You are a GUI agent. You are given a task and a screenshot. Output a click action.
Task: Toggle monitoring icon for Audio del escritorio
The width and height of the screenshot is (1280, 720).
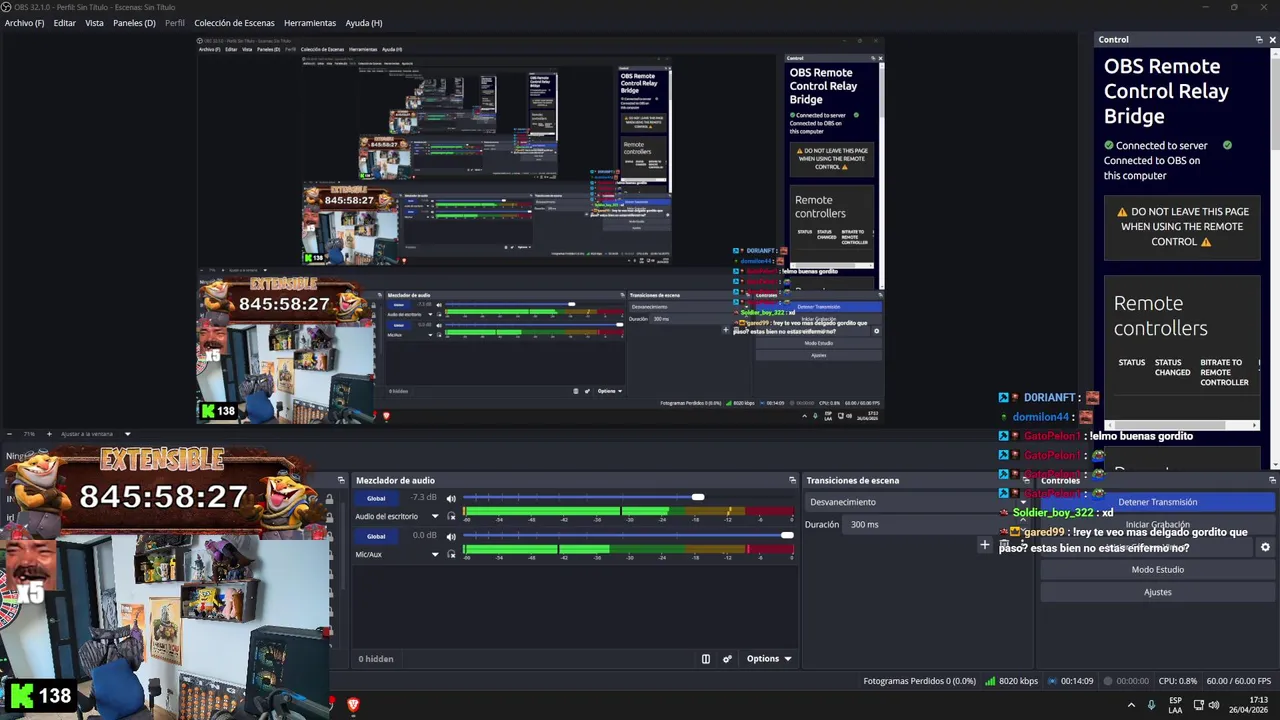(451, 517)
